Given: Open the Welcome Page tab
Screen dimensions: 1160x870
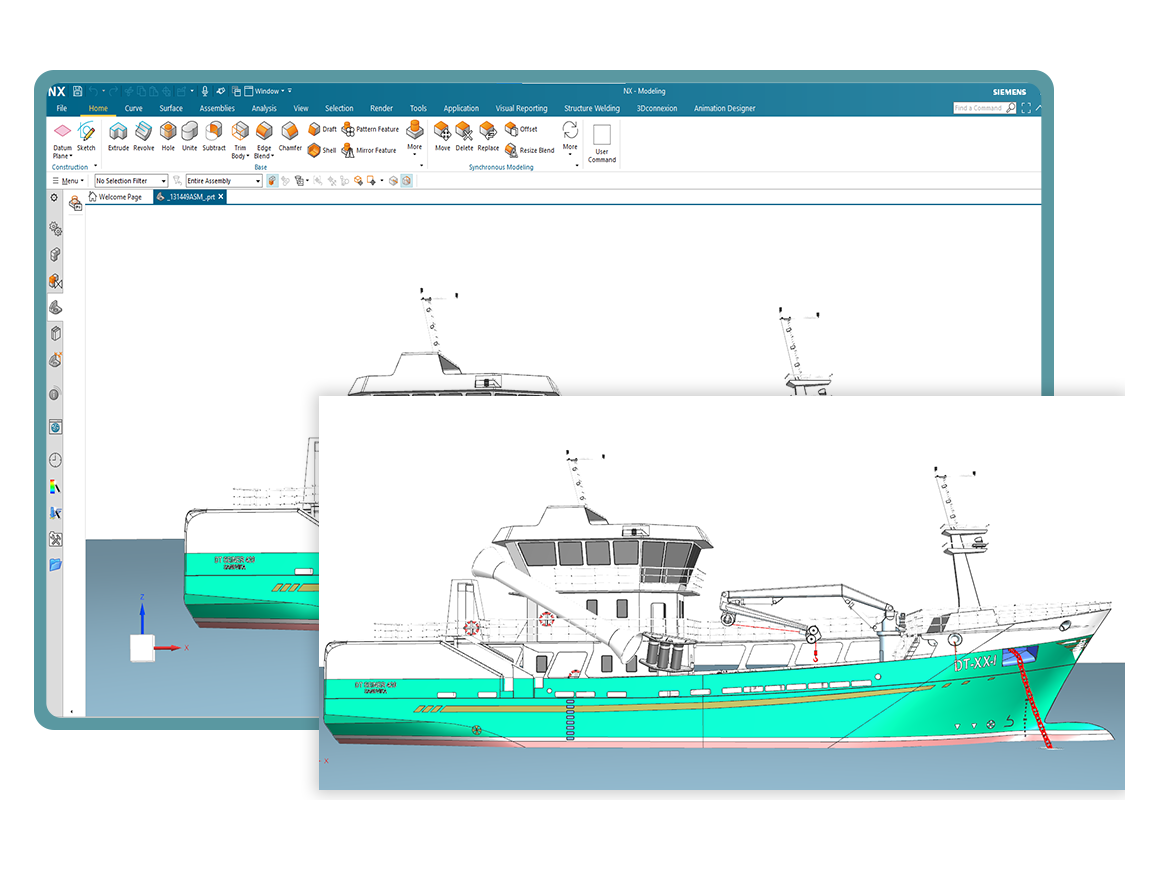Looking at the screenshot, I should coord(115,197).
